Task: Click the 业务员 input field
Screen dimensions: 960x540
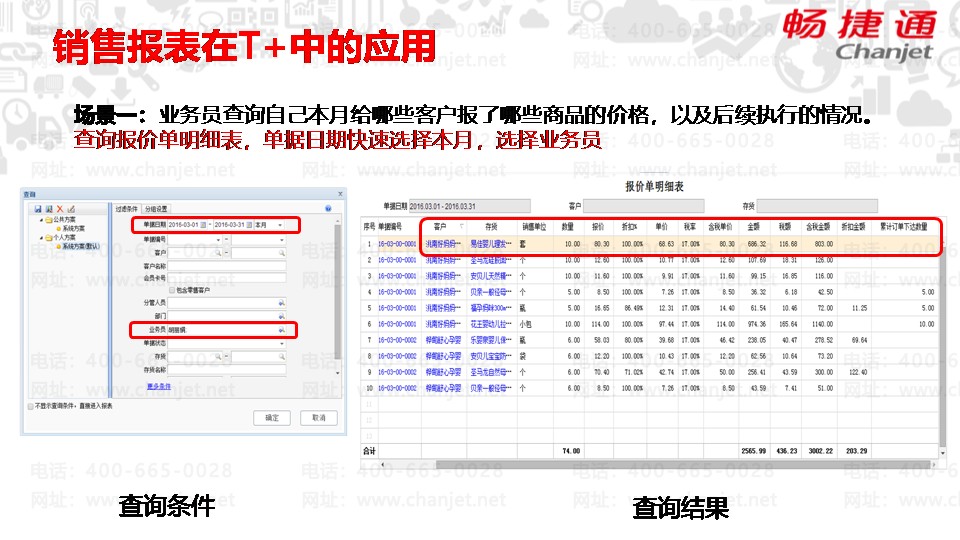Action: (227, 330)
